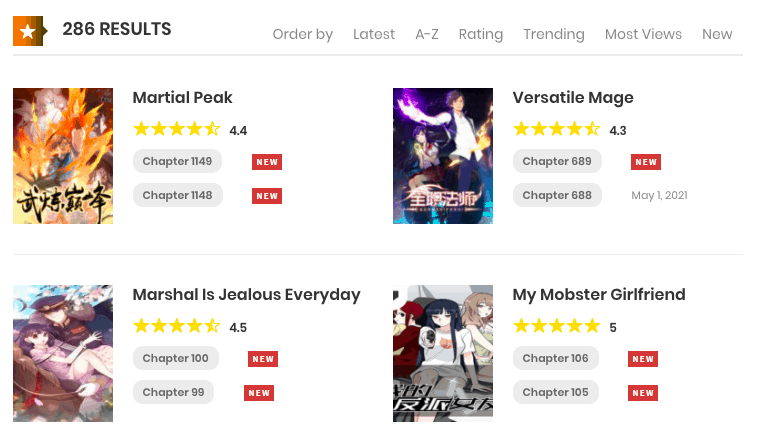
Task: Open Versatile Mage Chapter 688
Action: (x=557, y=195)
